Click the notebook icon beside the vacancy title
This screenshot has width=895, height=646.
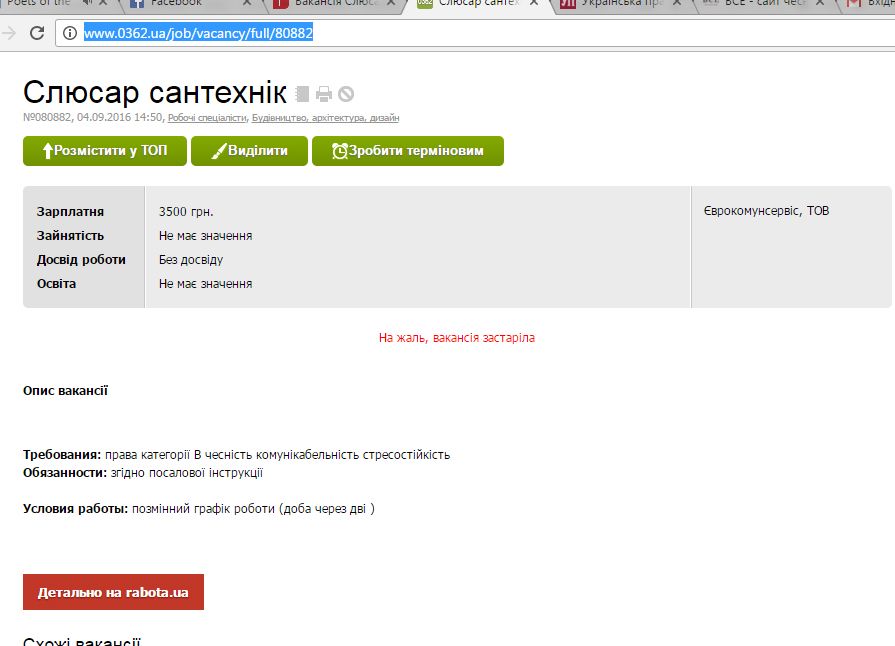click(303, 94)
